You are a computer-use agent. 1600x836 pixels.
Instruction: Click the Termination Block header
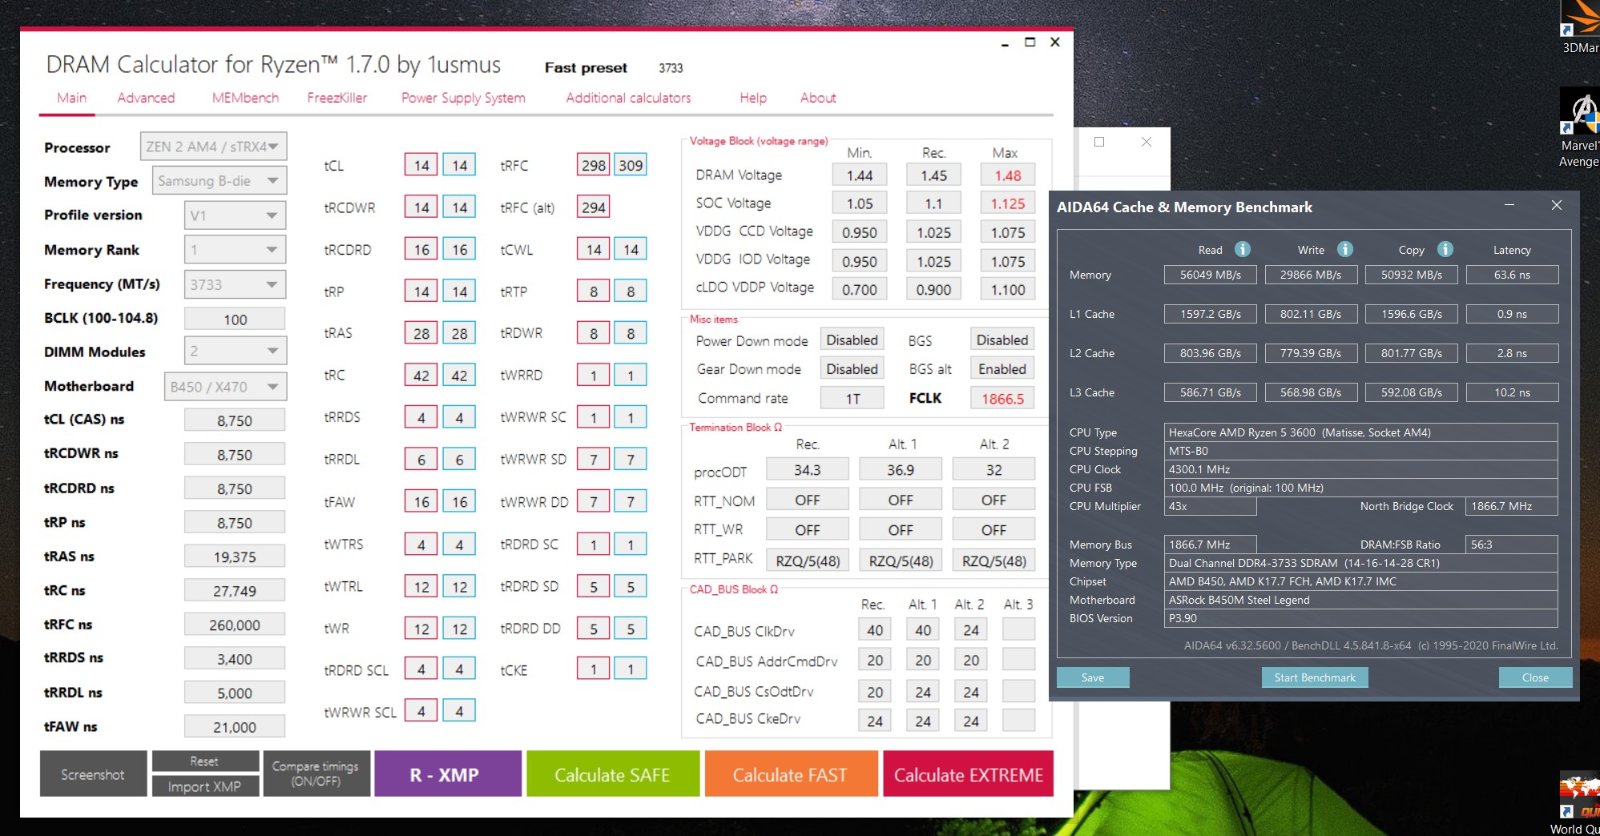(x=734, y=427)
